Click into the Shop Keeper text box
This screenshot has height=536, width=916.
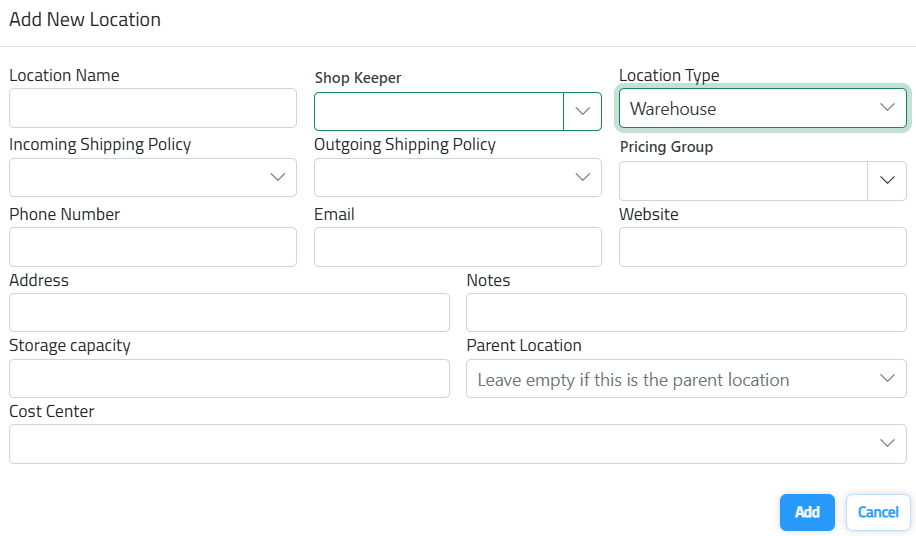439,111
